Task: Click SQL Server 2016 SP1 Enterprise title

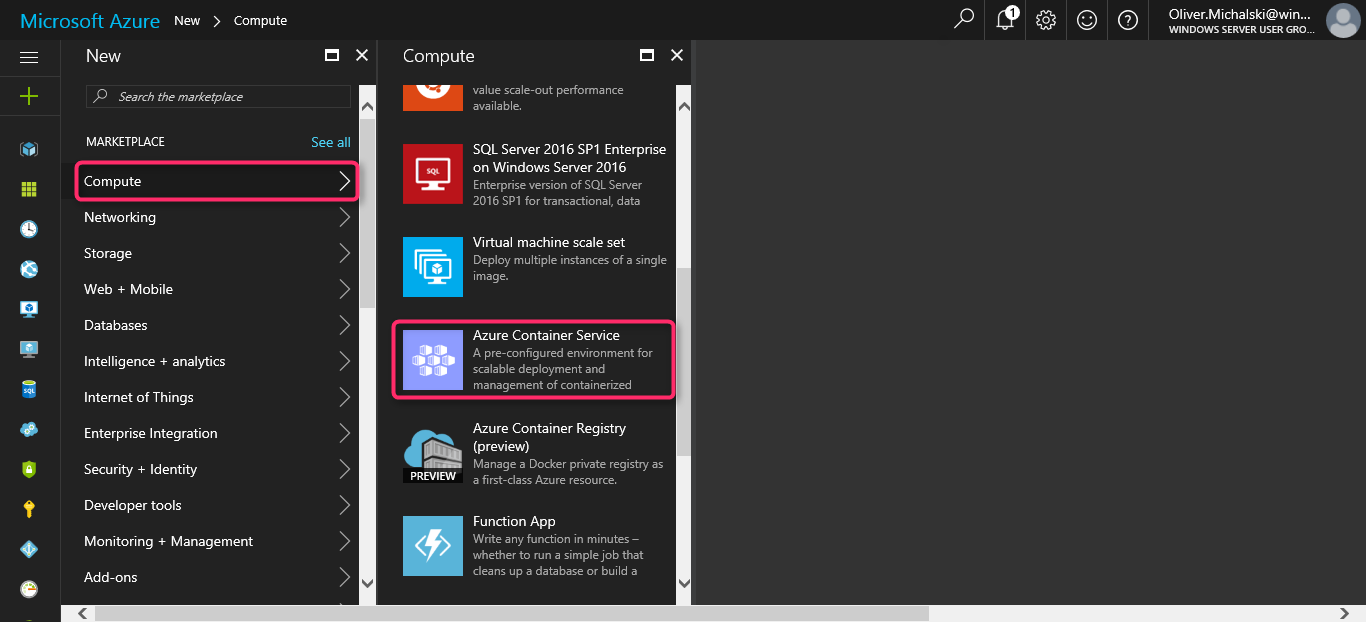Action: (569, 158)
